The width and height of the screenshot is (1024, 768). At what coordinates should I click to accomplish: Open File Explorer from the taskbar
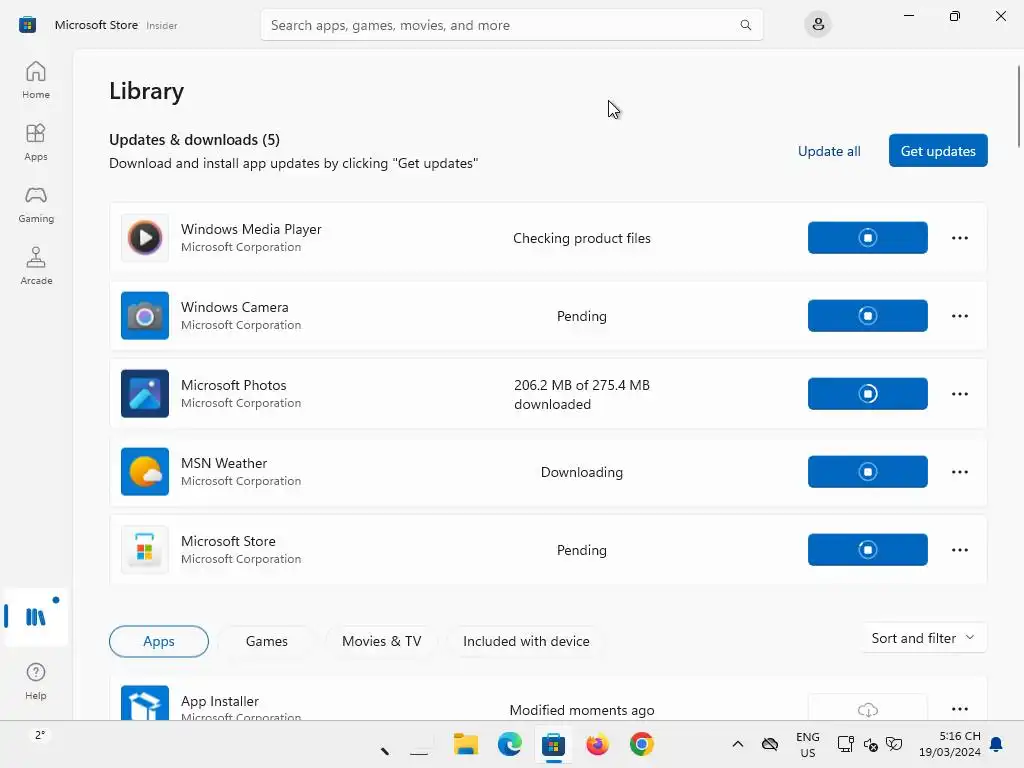coord(466,744)
